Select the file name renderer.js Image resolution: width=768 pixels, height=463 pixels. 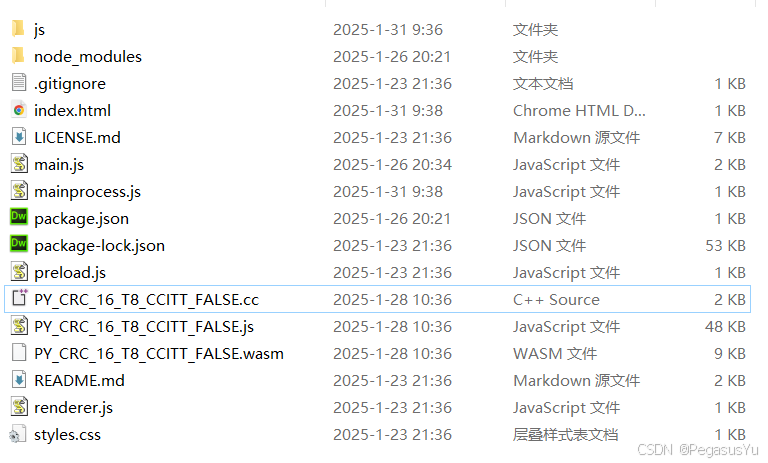tap(73, 408)
